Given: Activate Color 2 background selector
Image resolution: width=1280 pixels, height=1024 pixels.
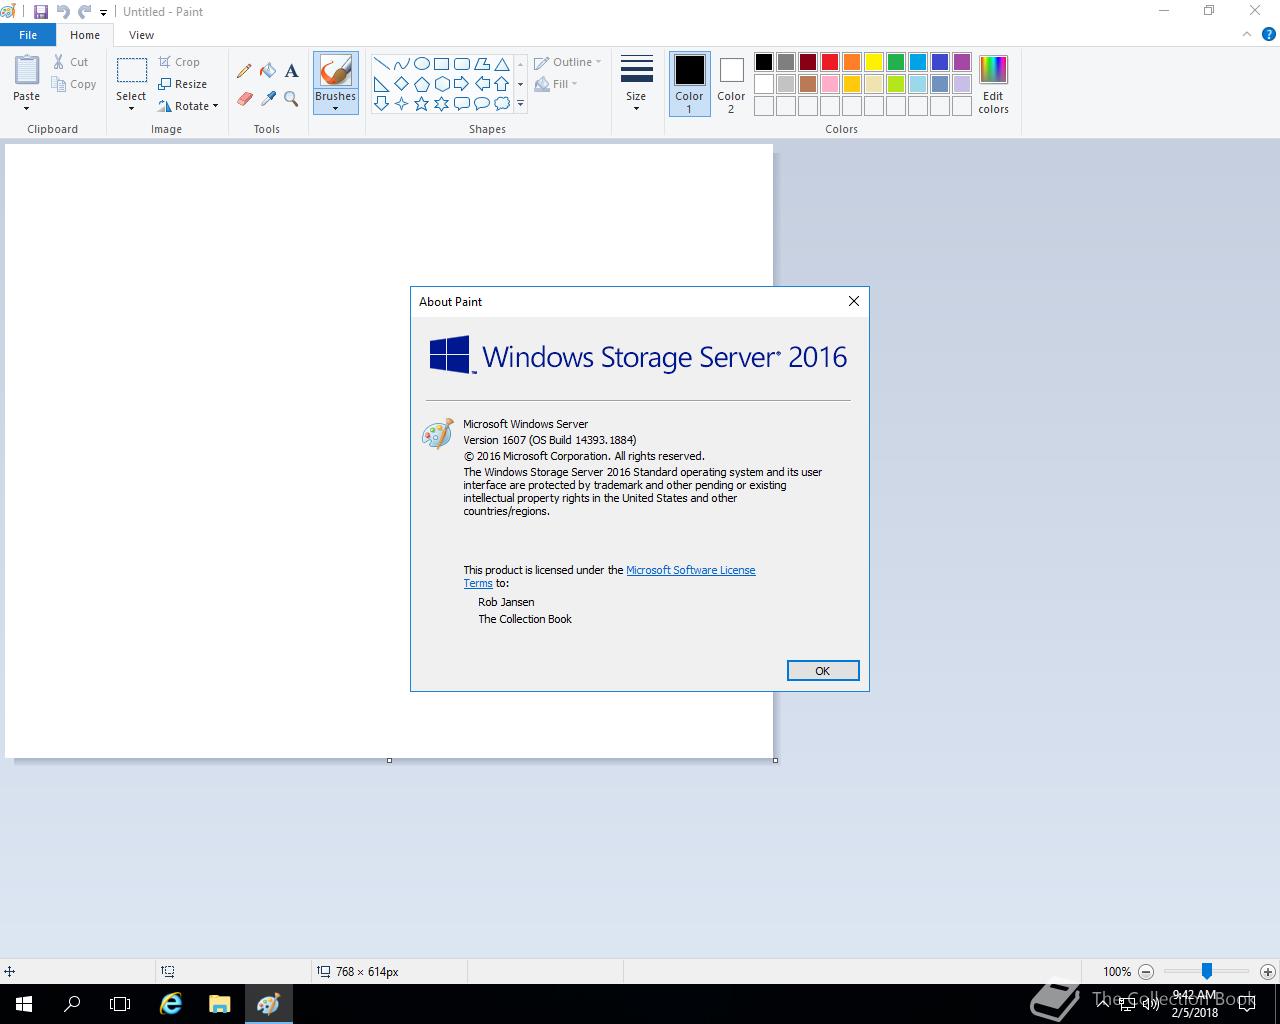Looking at the screenshot, I should coord(731,84).
